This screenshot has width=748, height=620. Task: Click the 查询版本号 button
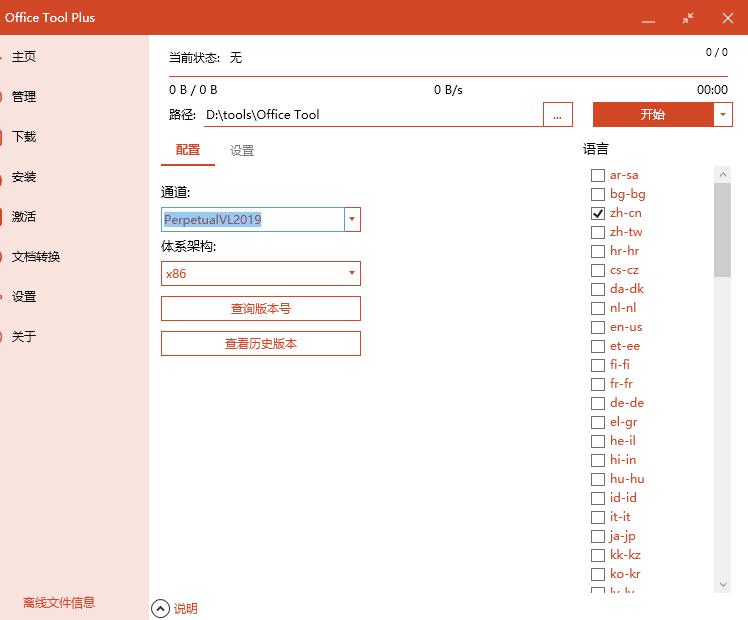coord(260,309)
